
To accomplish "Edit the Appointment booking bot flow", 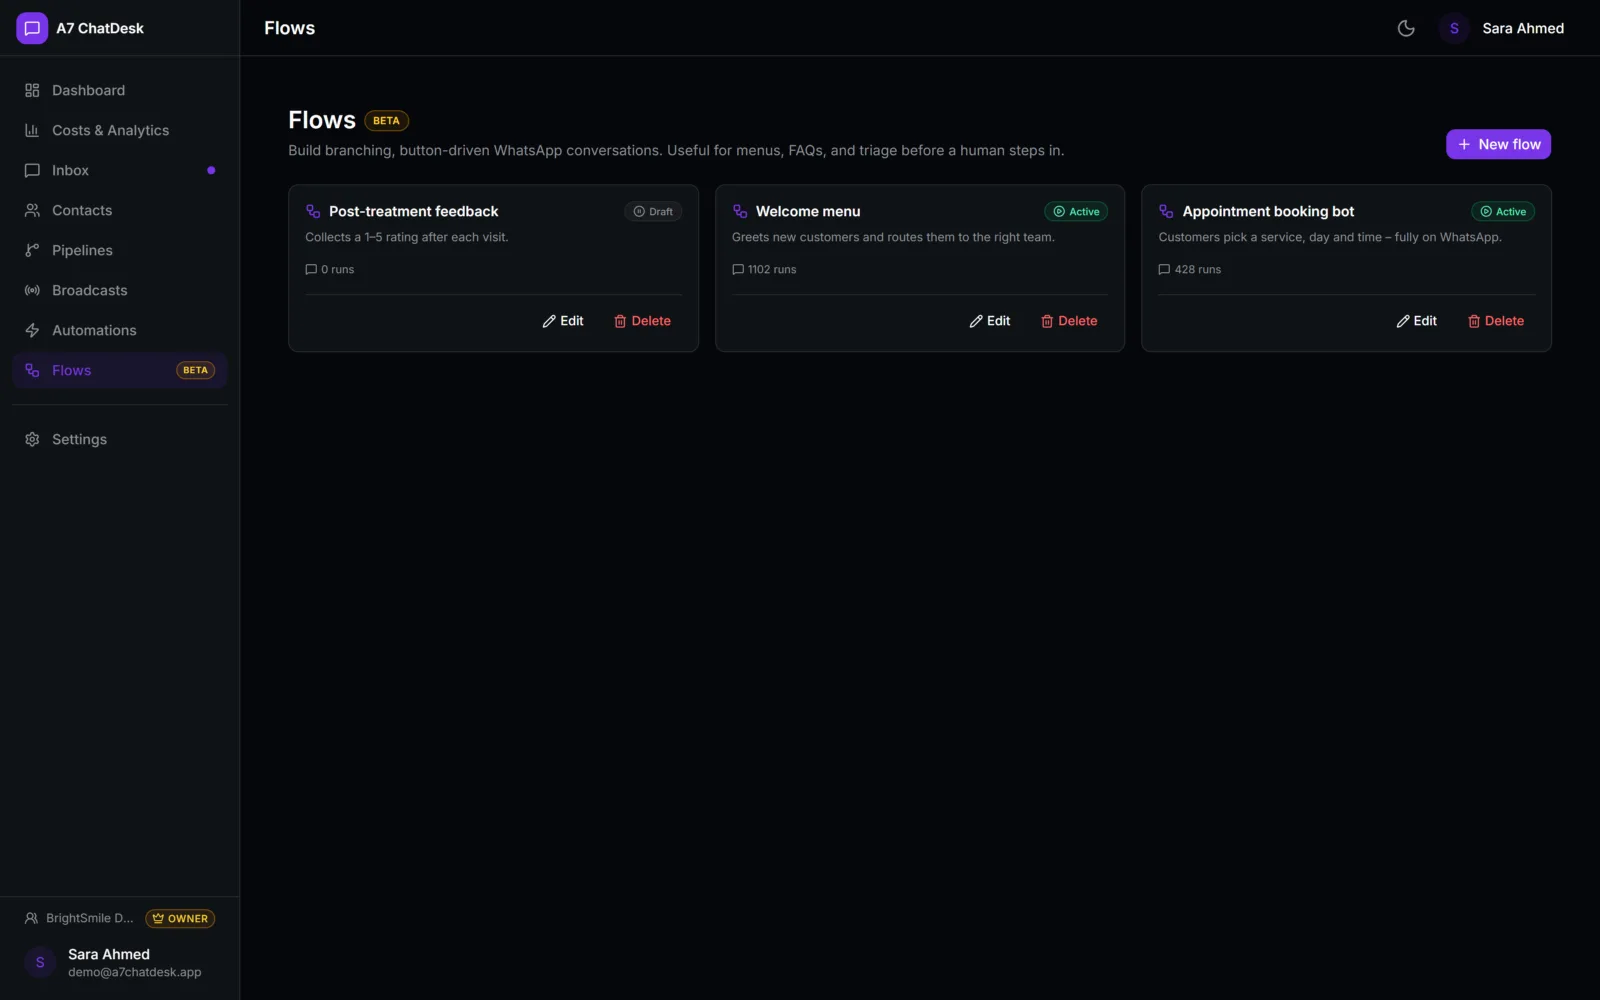I will (x=1417, y=321).
